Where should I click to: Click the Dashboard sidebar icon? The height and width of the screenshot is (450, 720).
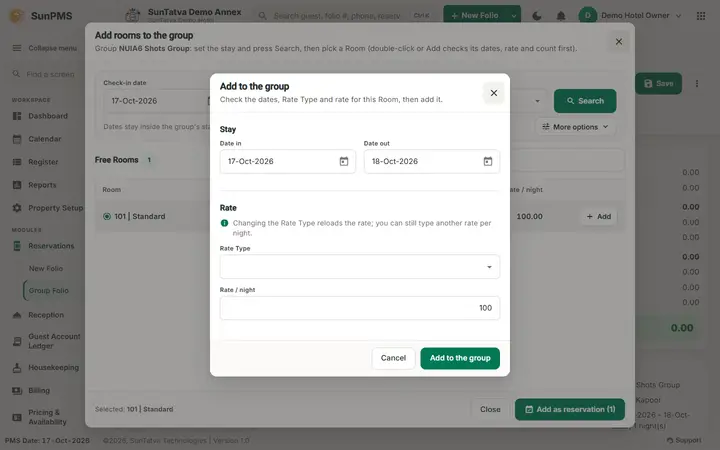[x=17, y=116]
